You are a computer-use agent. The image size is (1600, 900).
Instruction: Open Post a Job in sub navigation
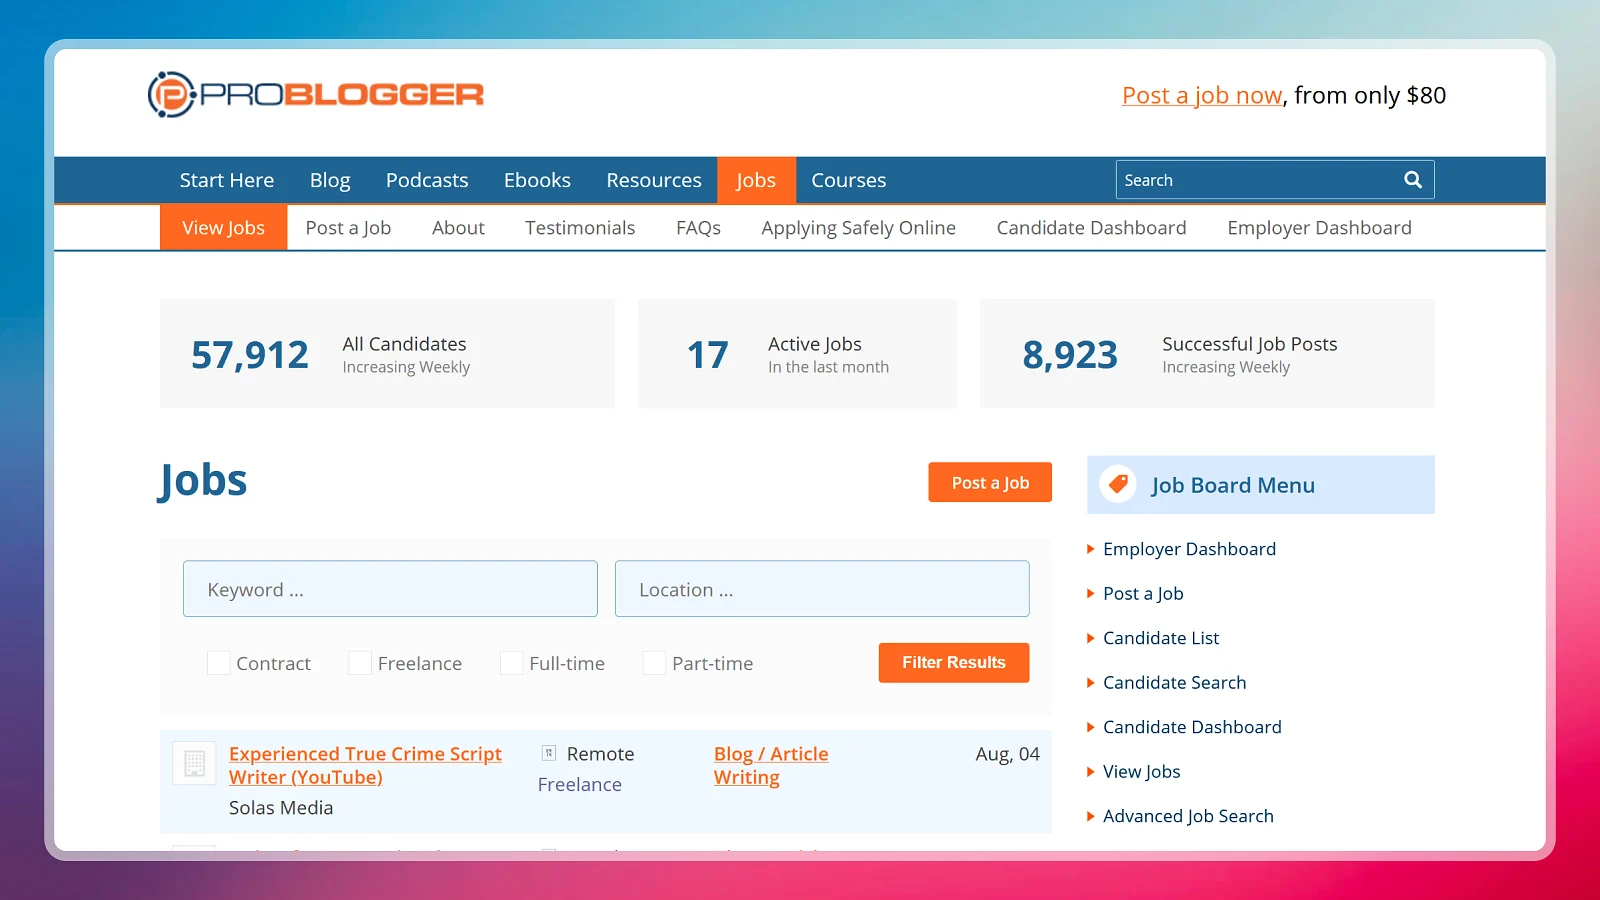348,228
